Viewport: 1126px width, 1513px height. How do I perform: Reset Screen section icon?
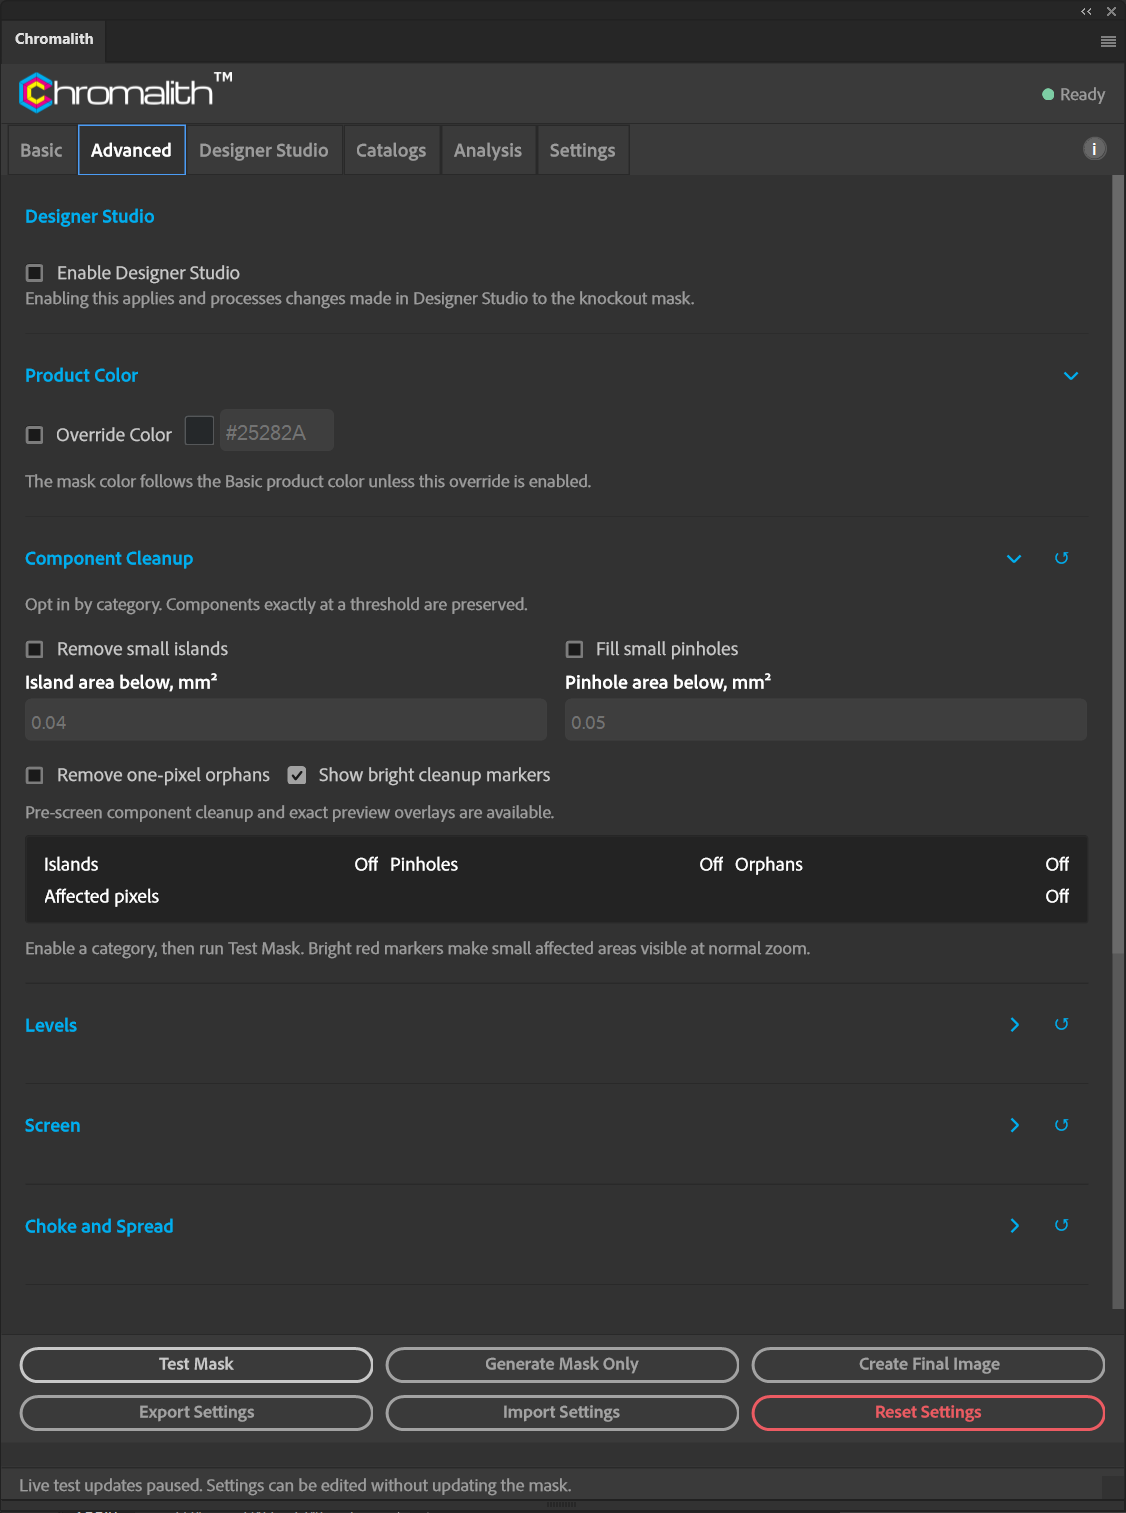tap(1062, 1125)
